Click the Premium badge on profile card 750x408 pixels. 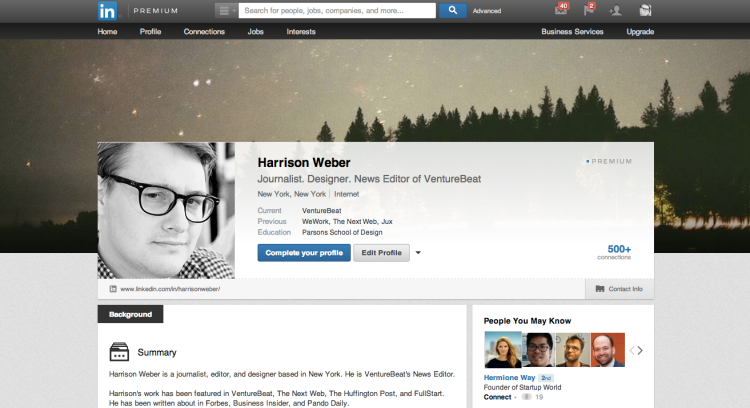[x=609, y=161]
